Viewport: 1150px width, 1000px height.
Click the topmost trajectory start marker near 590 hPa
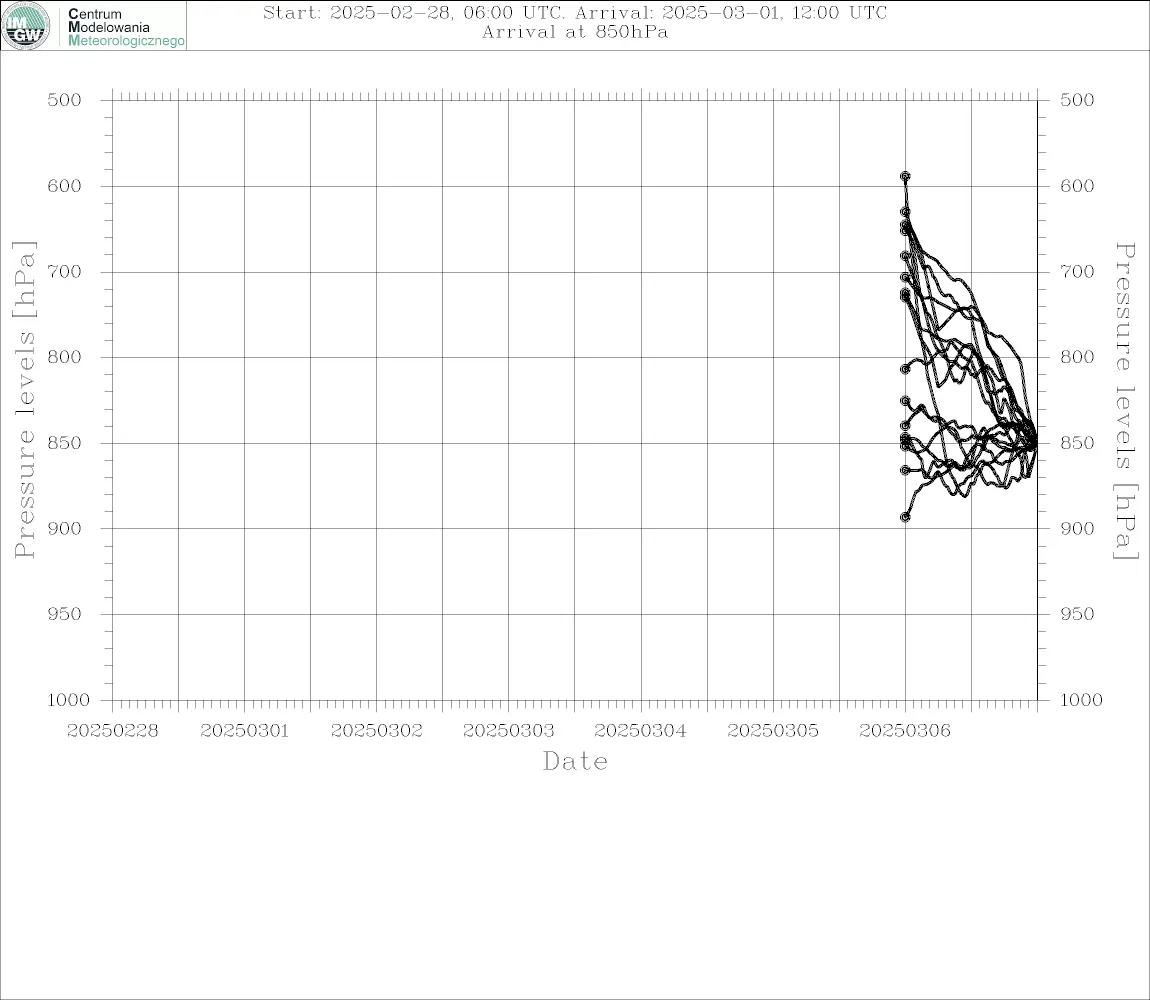(x=905, y=176)
